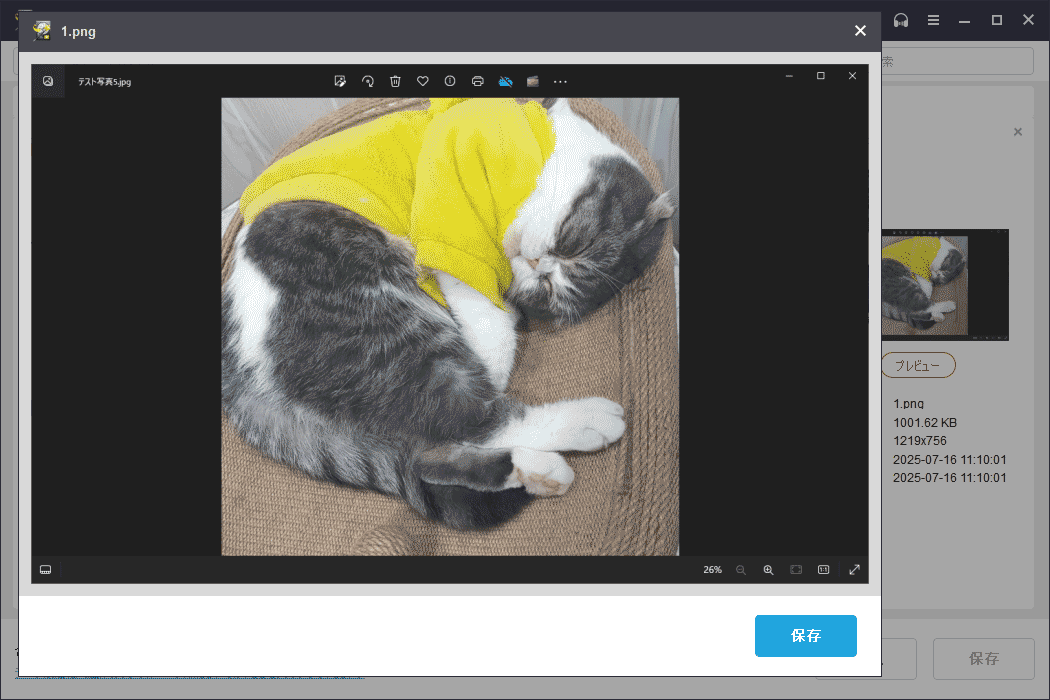Click the search input field
1050x700 pixels.
pos(955,61)
